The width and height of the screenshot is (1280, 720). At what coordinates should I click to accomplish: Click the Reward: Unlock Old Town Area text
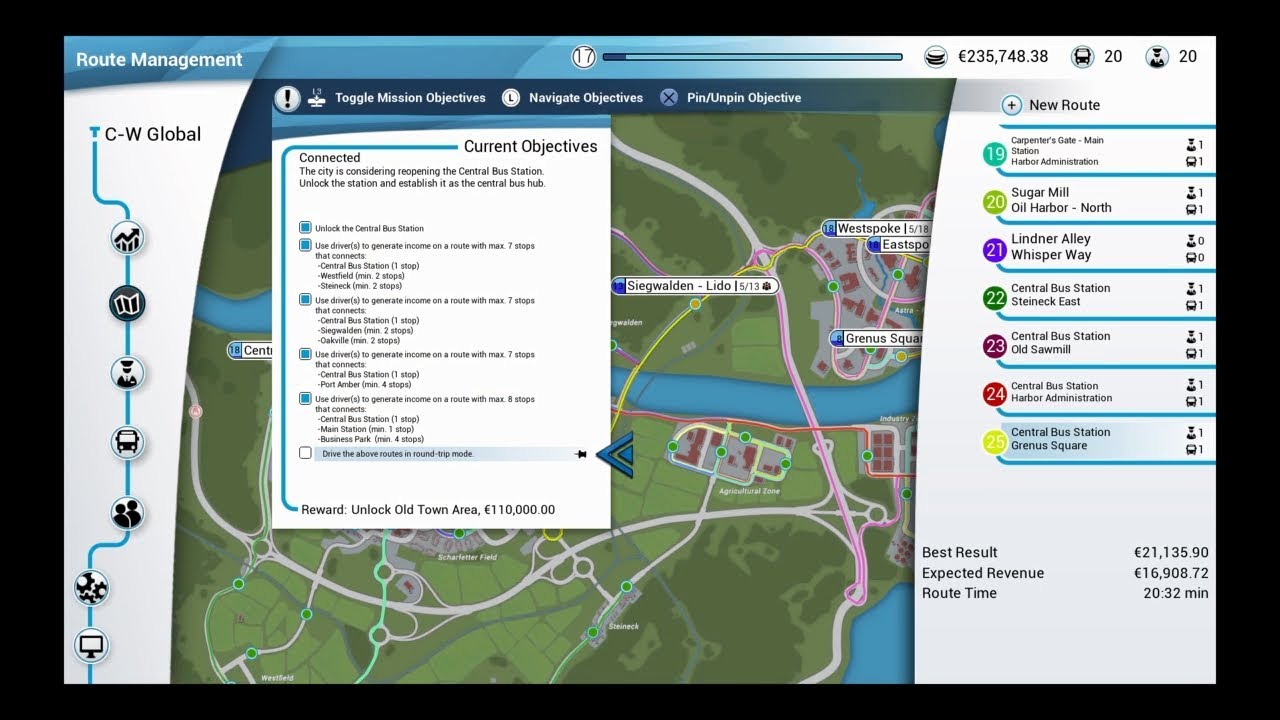tap(428, 510)
